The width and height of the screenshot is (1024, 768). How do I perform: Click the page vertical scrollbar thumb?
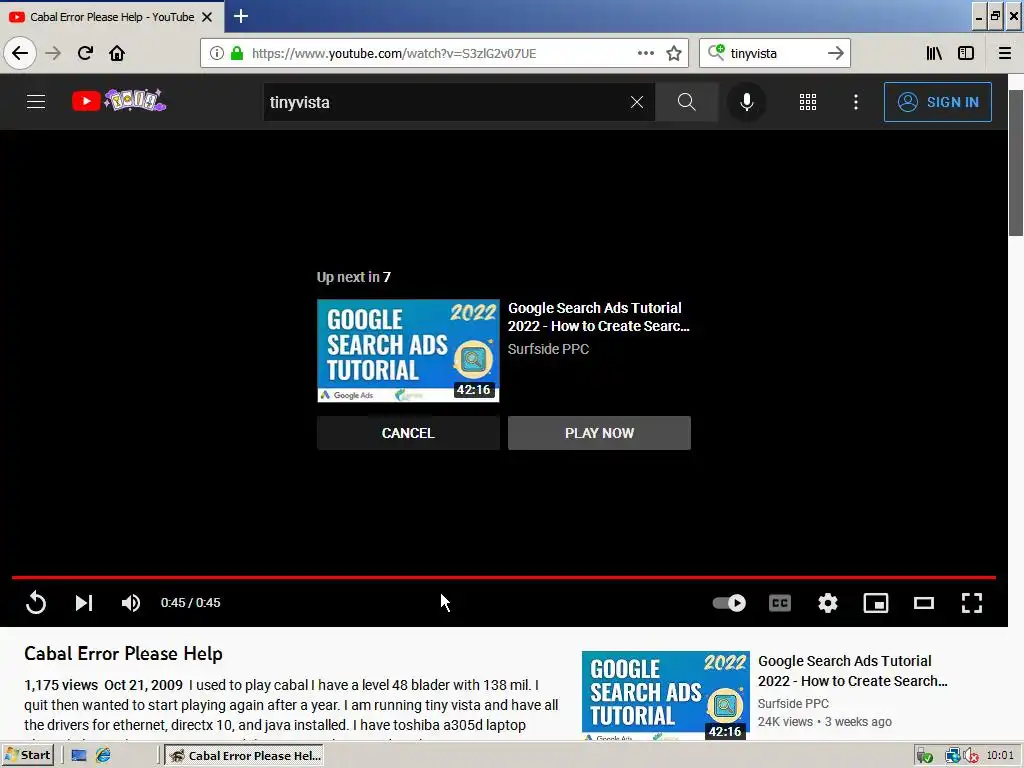click(1016, 163)
